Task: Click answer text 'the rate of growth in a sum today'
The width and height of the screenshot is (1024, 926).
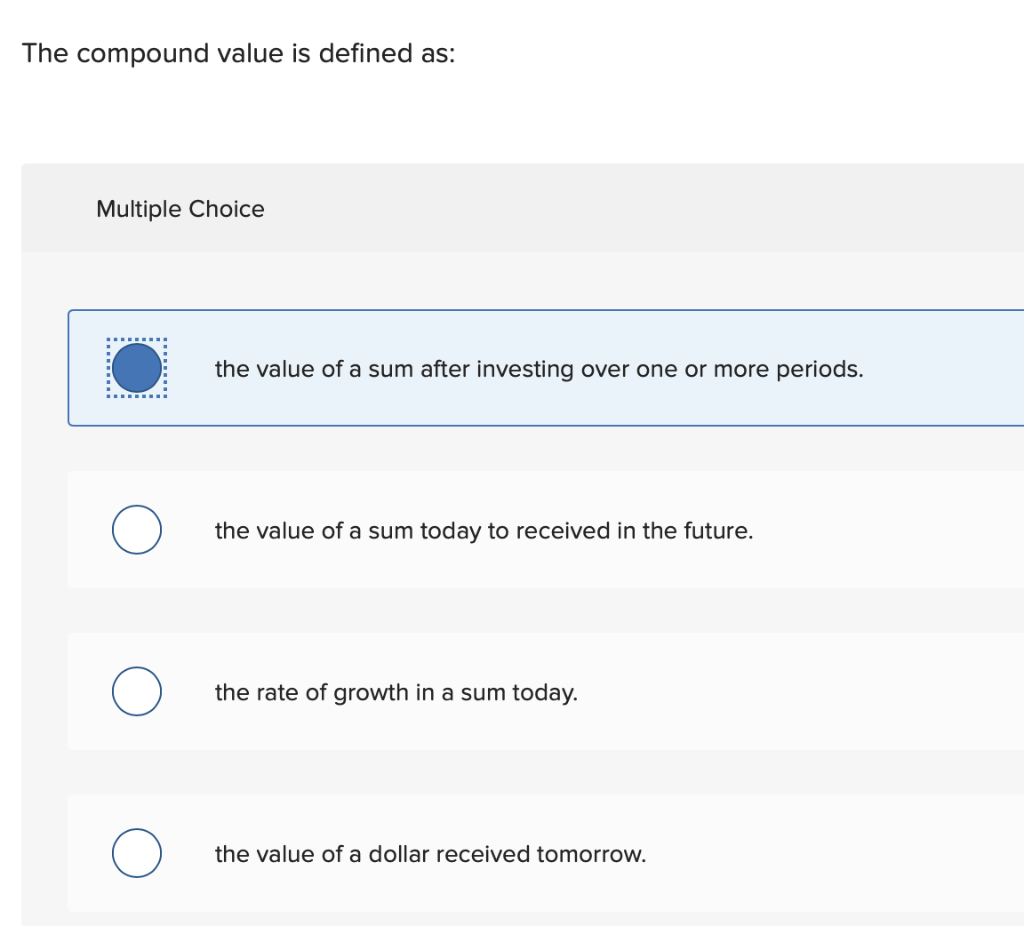Action: (x=396, y=692)
